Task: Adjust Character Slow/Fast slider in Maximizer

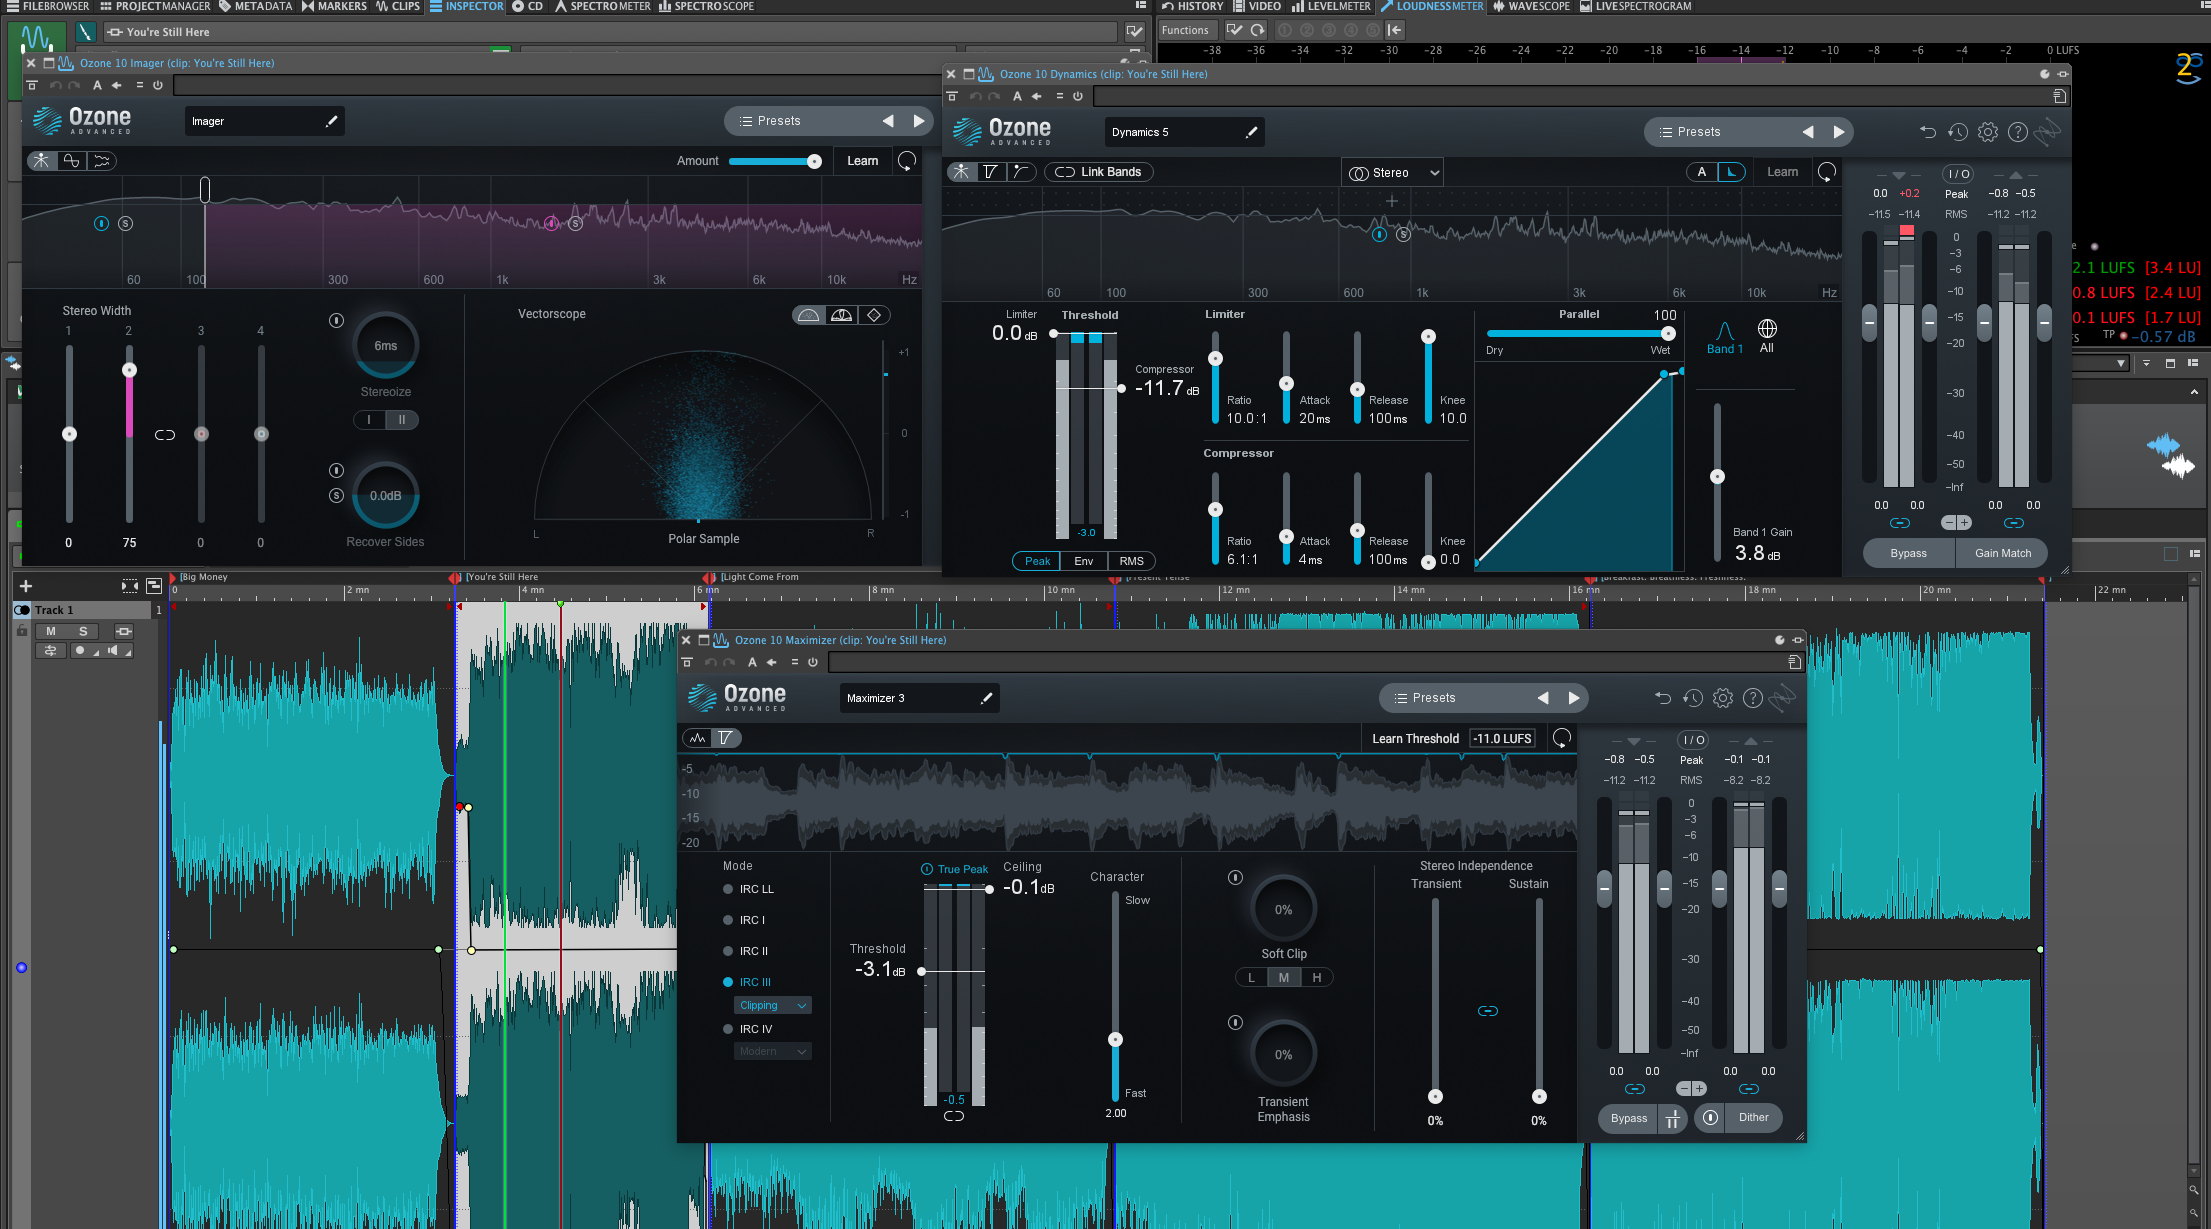Action: (1115, 997)
